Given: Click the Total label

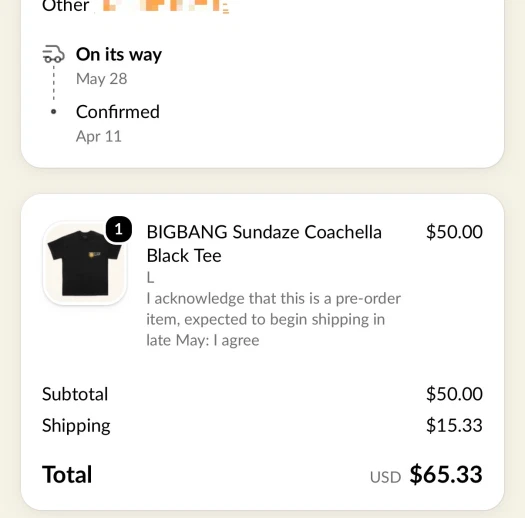Looking at the screenshot, I should tap(67, 474).
